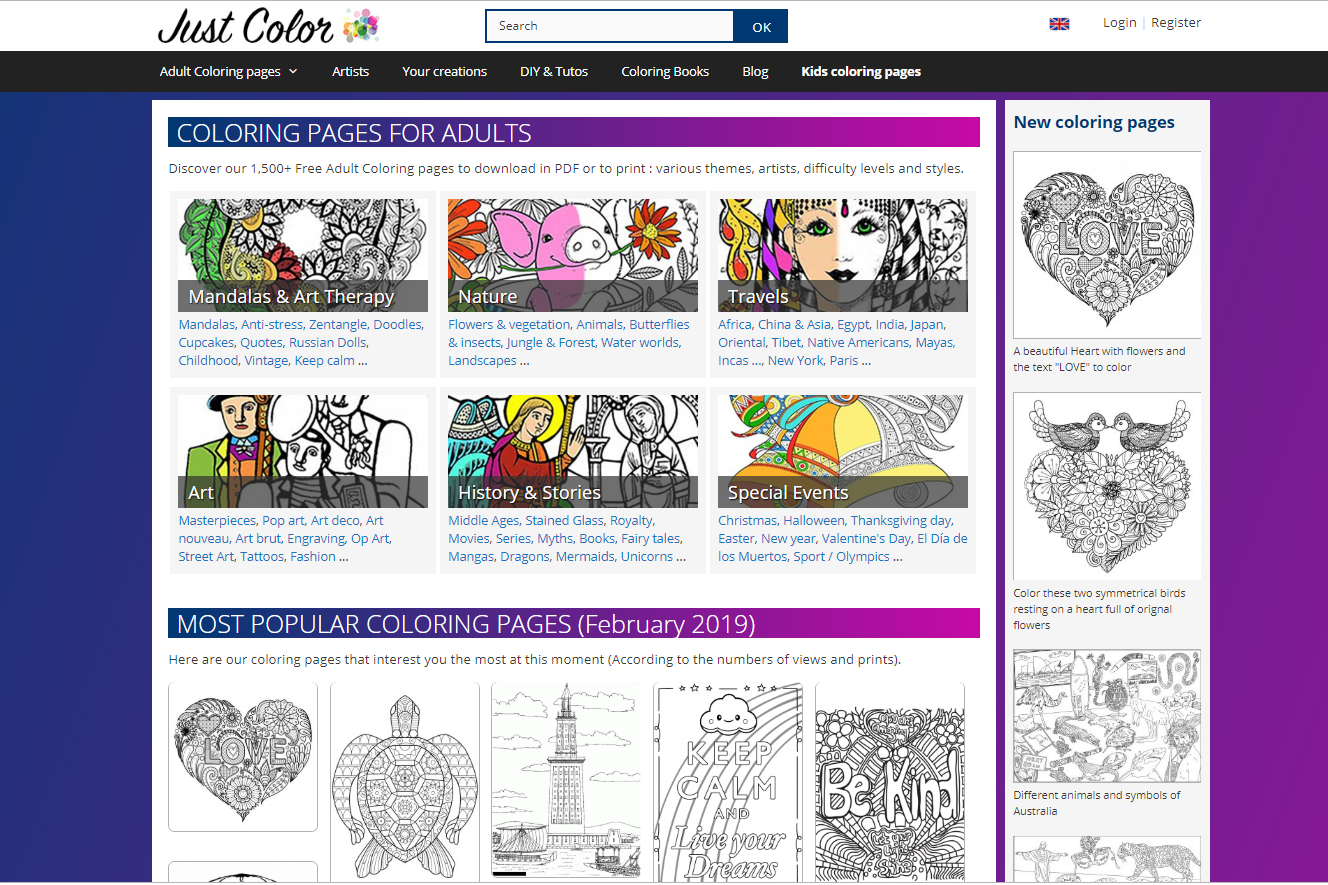
Task: Click the Native Americans link
Action: (x=858, y=342)
